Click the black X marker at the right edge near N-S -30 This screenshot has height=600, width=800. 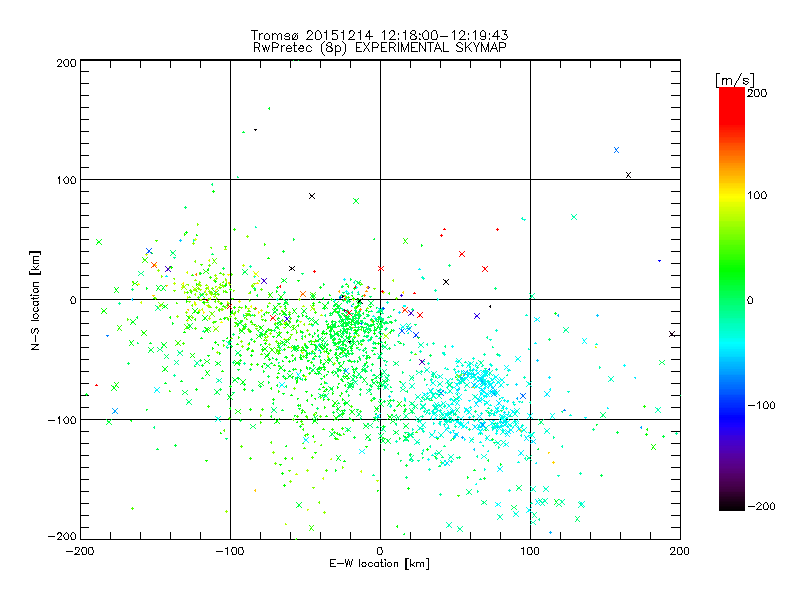coord(672,334)
